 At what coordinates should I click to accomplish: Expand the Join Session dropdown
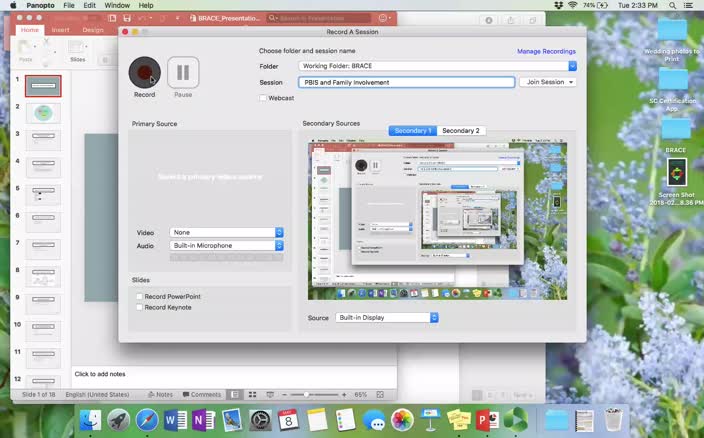[x=548, y=82]
